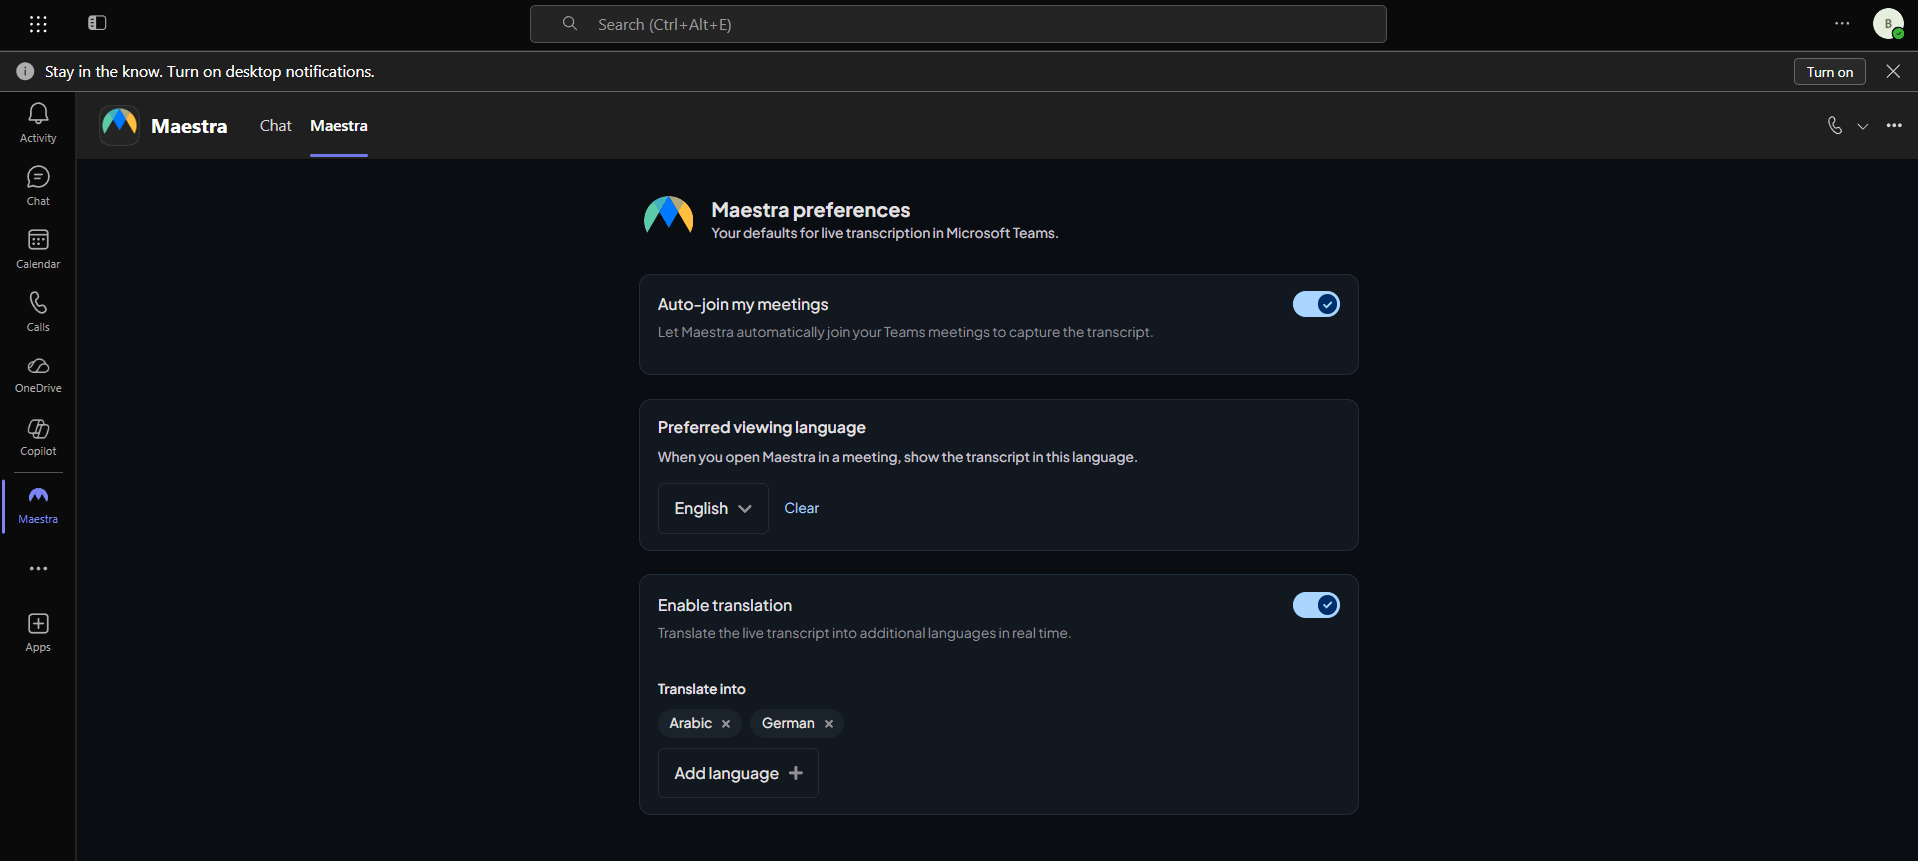Click the Maestra preferences logo
The height and width of the screenshot is (861, 1918).
668,216
